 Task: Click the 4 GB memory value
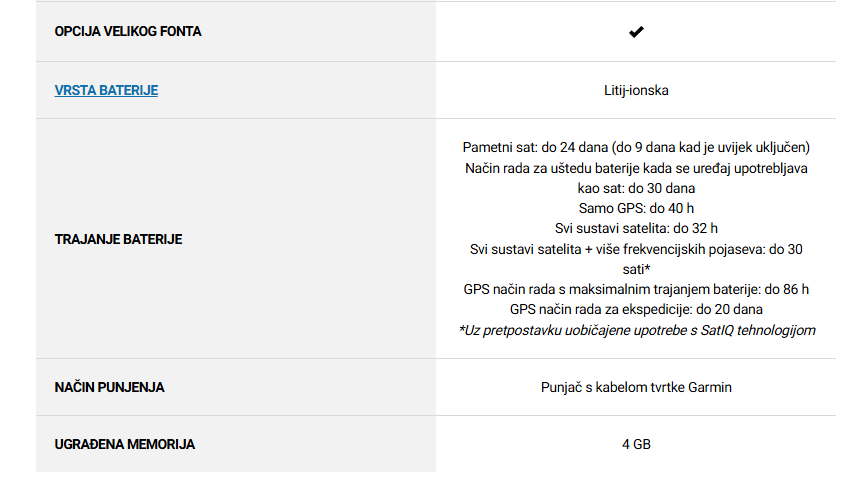(x=636, y=444)
